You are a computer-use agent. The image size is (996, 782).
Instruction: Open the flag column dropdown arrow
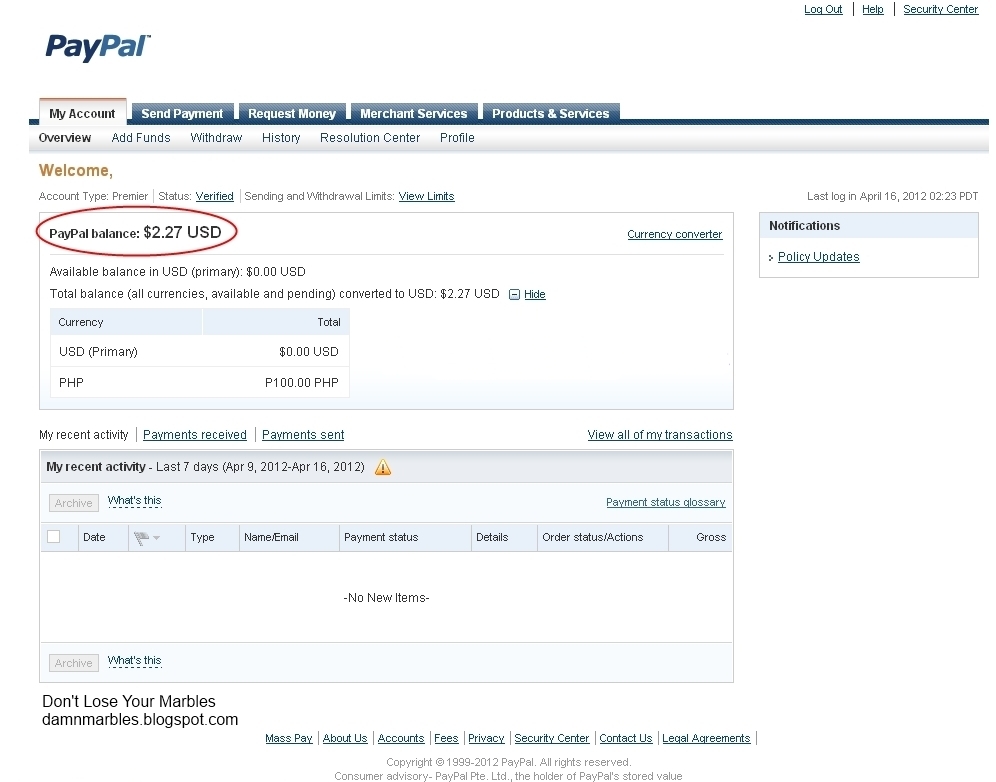click(156, 538)
